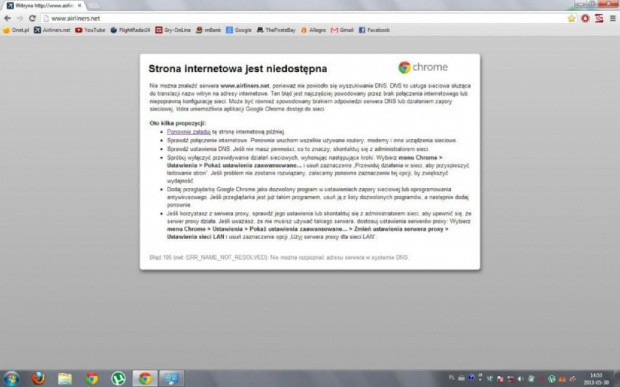Screen dimensions: 620x387
Task: Open the Windows Start menu orb
Action: coord(11,378)
